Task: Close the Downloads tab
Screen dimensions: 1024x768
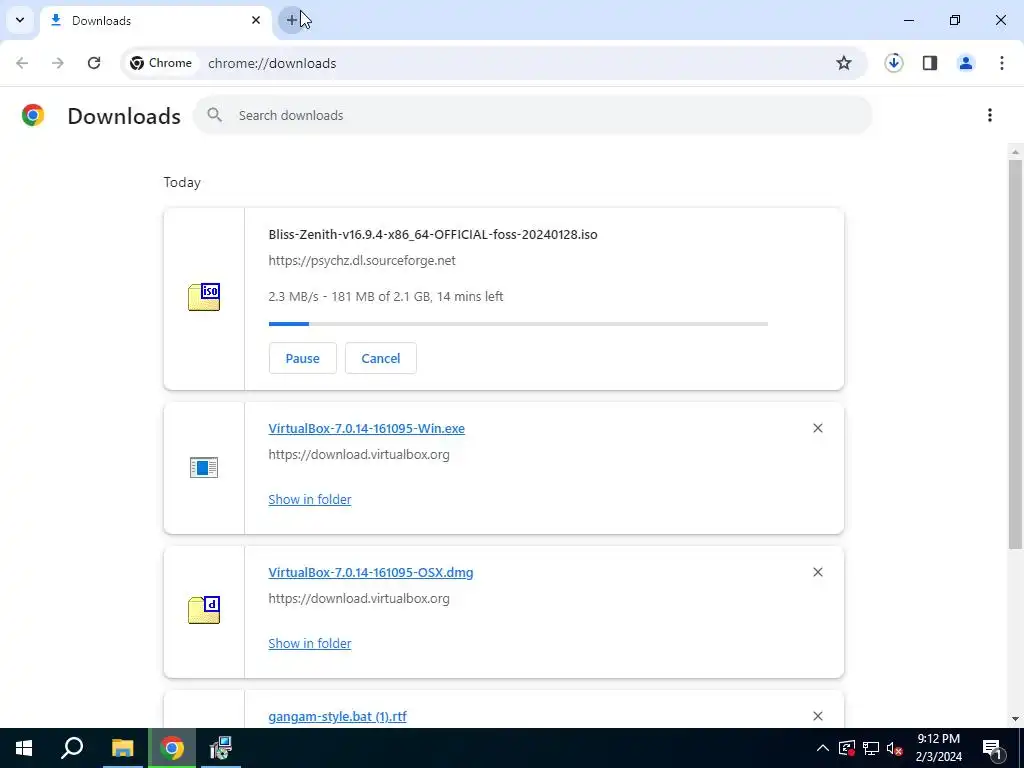Action: (256, 20)
